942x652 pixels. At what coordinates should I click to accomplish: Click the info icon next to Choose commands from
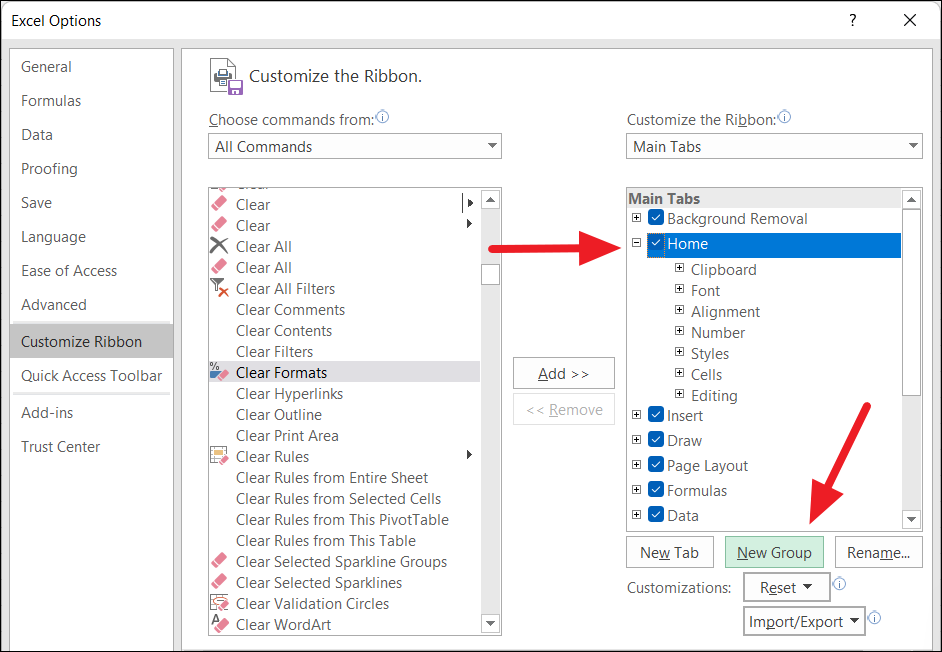pos(382,117)
